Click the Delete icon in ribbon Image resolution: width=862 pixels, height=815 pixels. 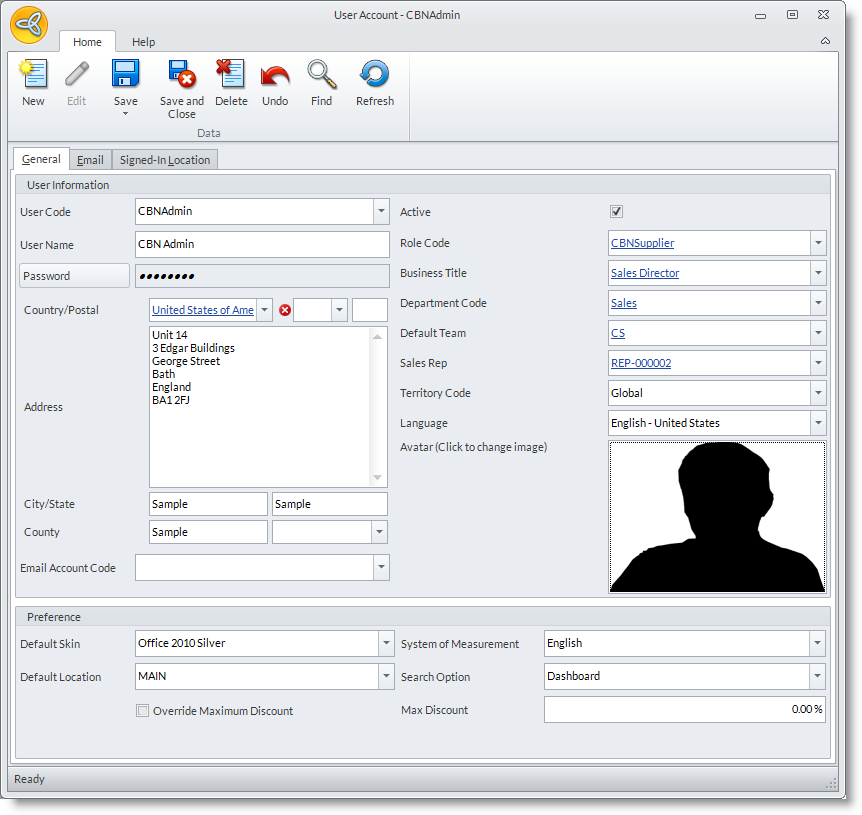pyautogui.click(x=231, y=76)
